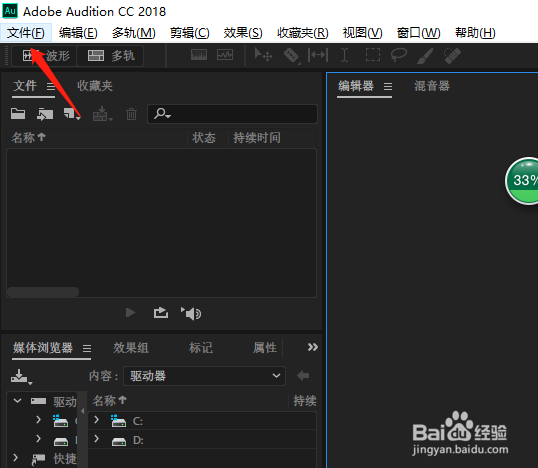Open the 文件 panel hamburger menu
This screenshot has width=538, height=468.
[51, 86]
